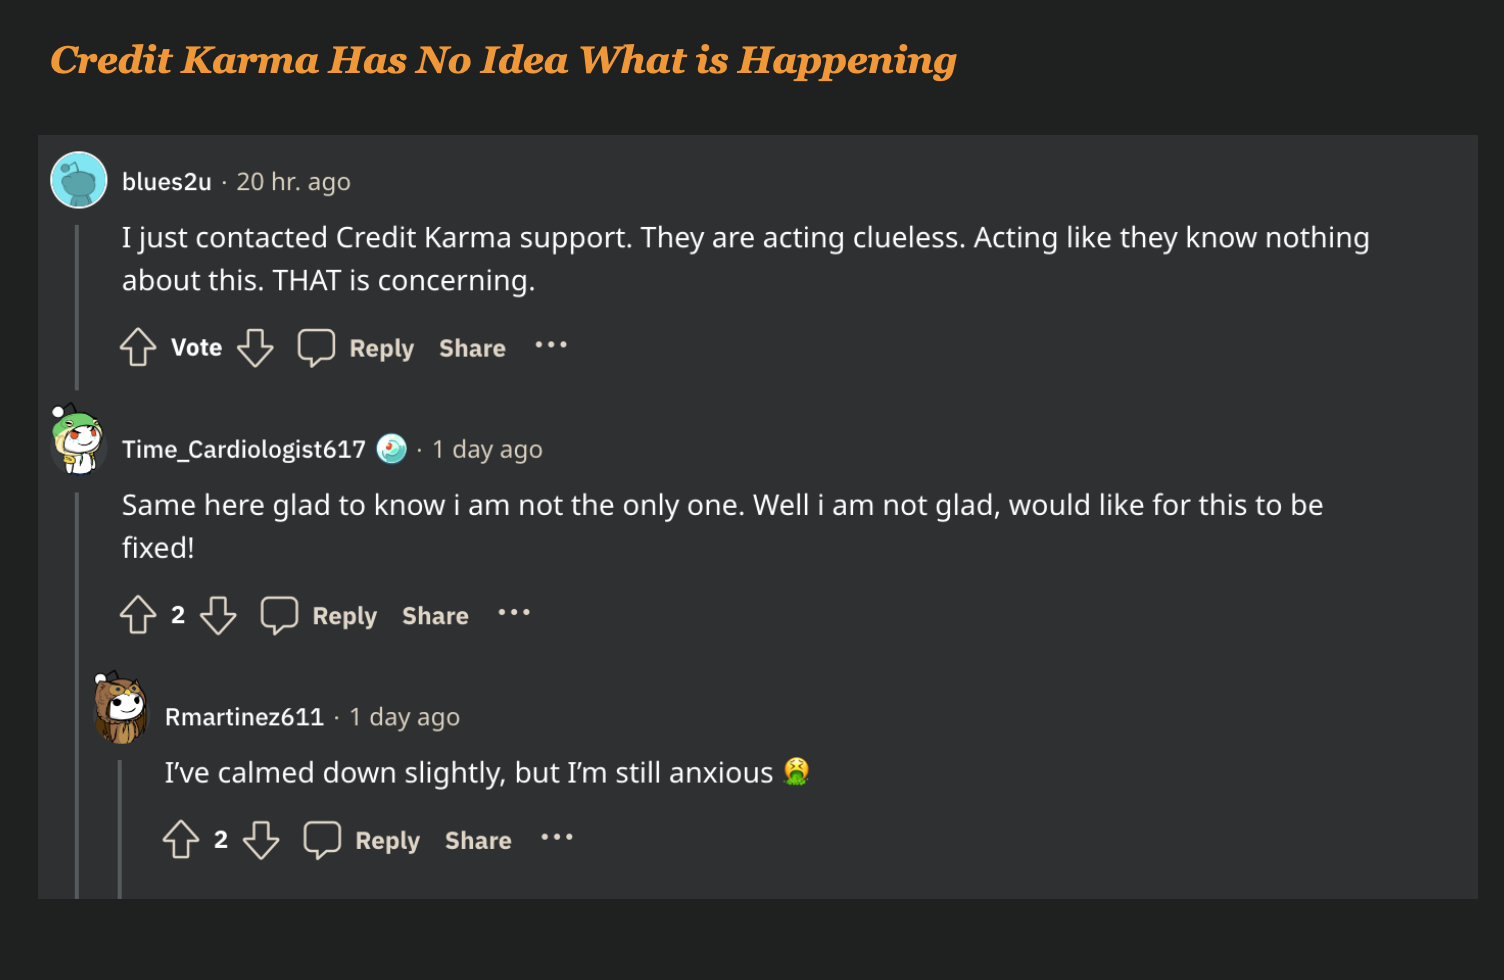Reply to the blues2u comment
Screen dimensions: 1504x980
point(381,348)
